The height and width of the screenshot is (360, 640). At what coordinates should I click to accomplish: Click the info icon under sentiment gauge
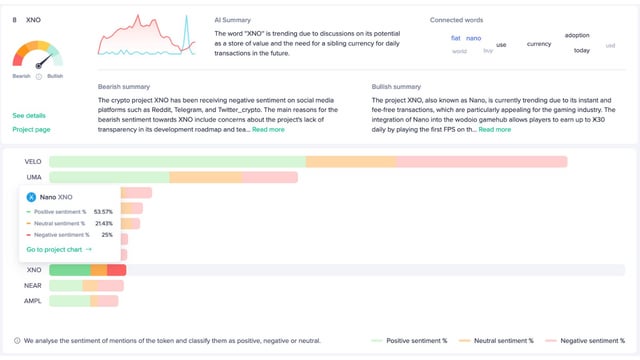39,77
